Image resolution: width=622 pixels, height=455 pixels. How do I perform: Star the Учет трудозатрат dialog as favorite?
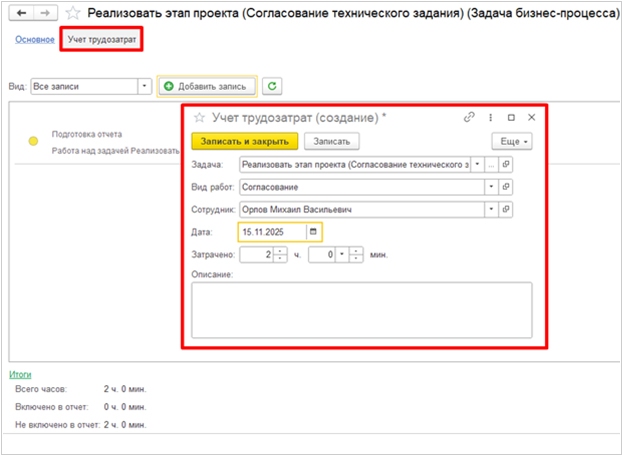[199, 118]
